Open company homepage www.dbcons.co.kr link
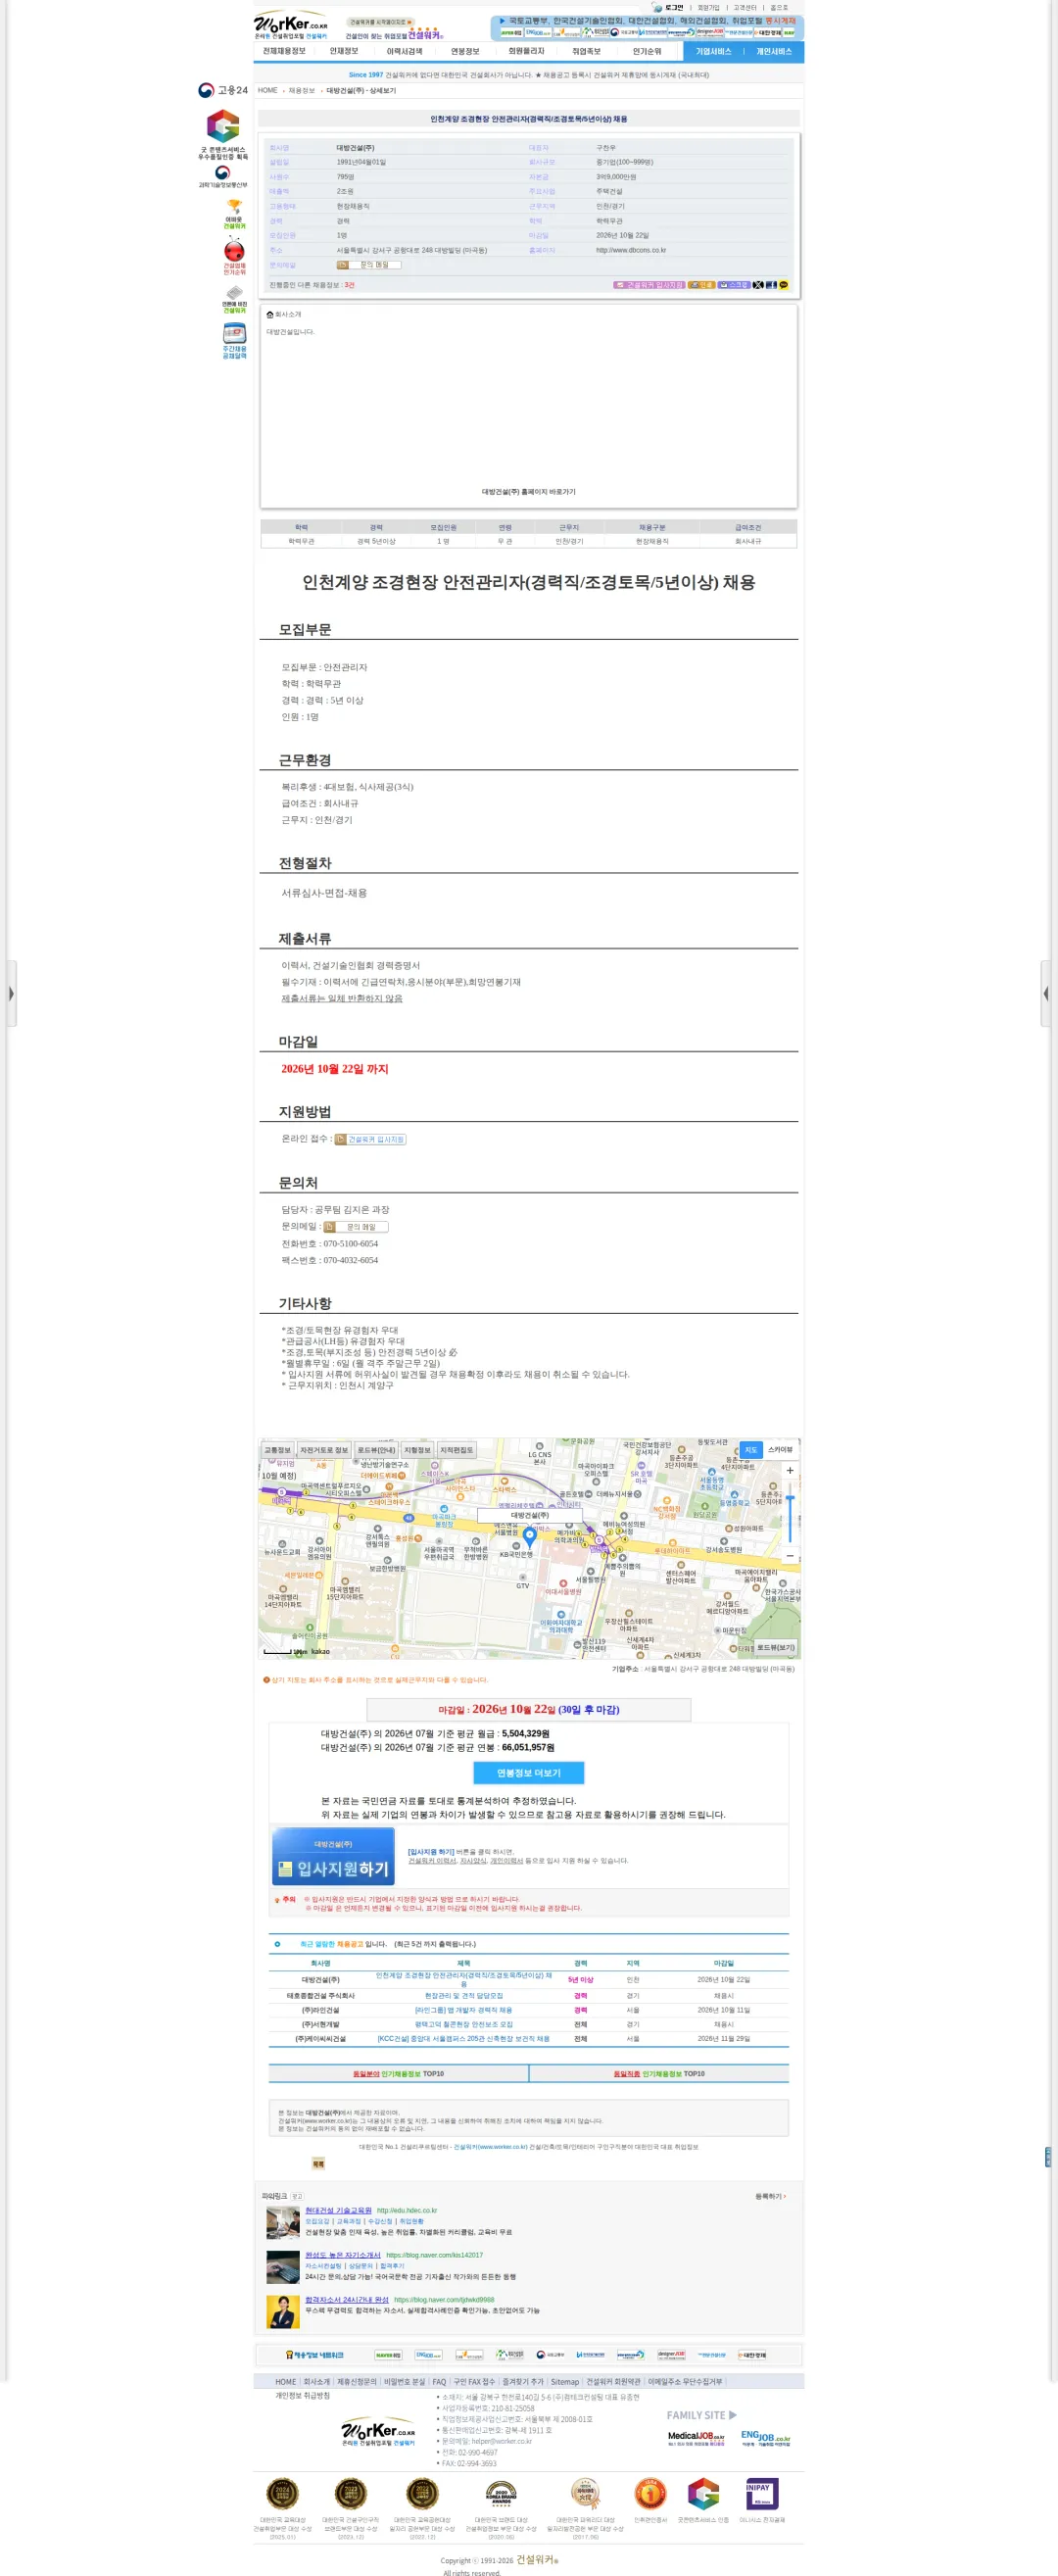The image size is (1058, 2576). 631,250
